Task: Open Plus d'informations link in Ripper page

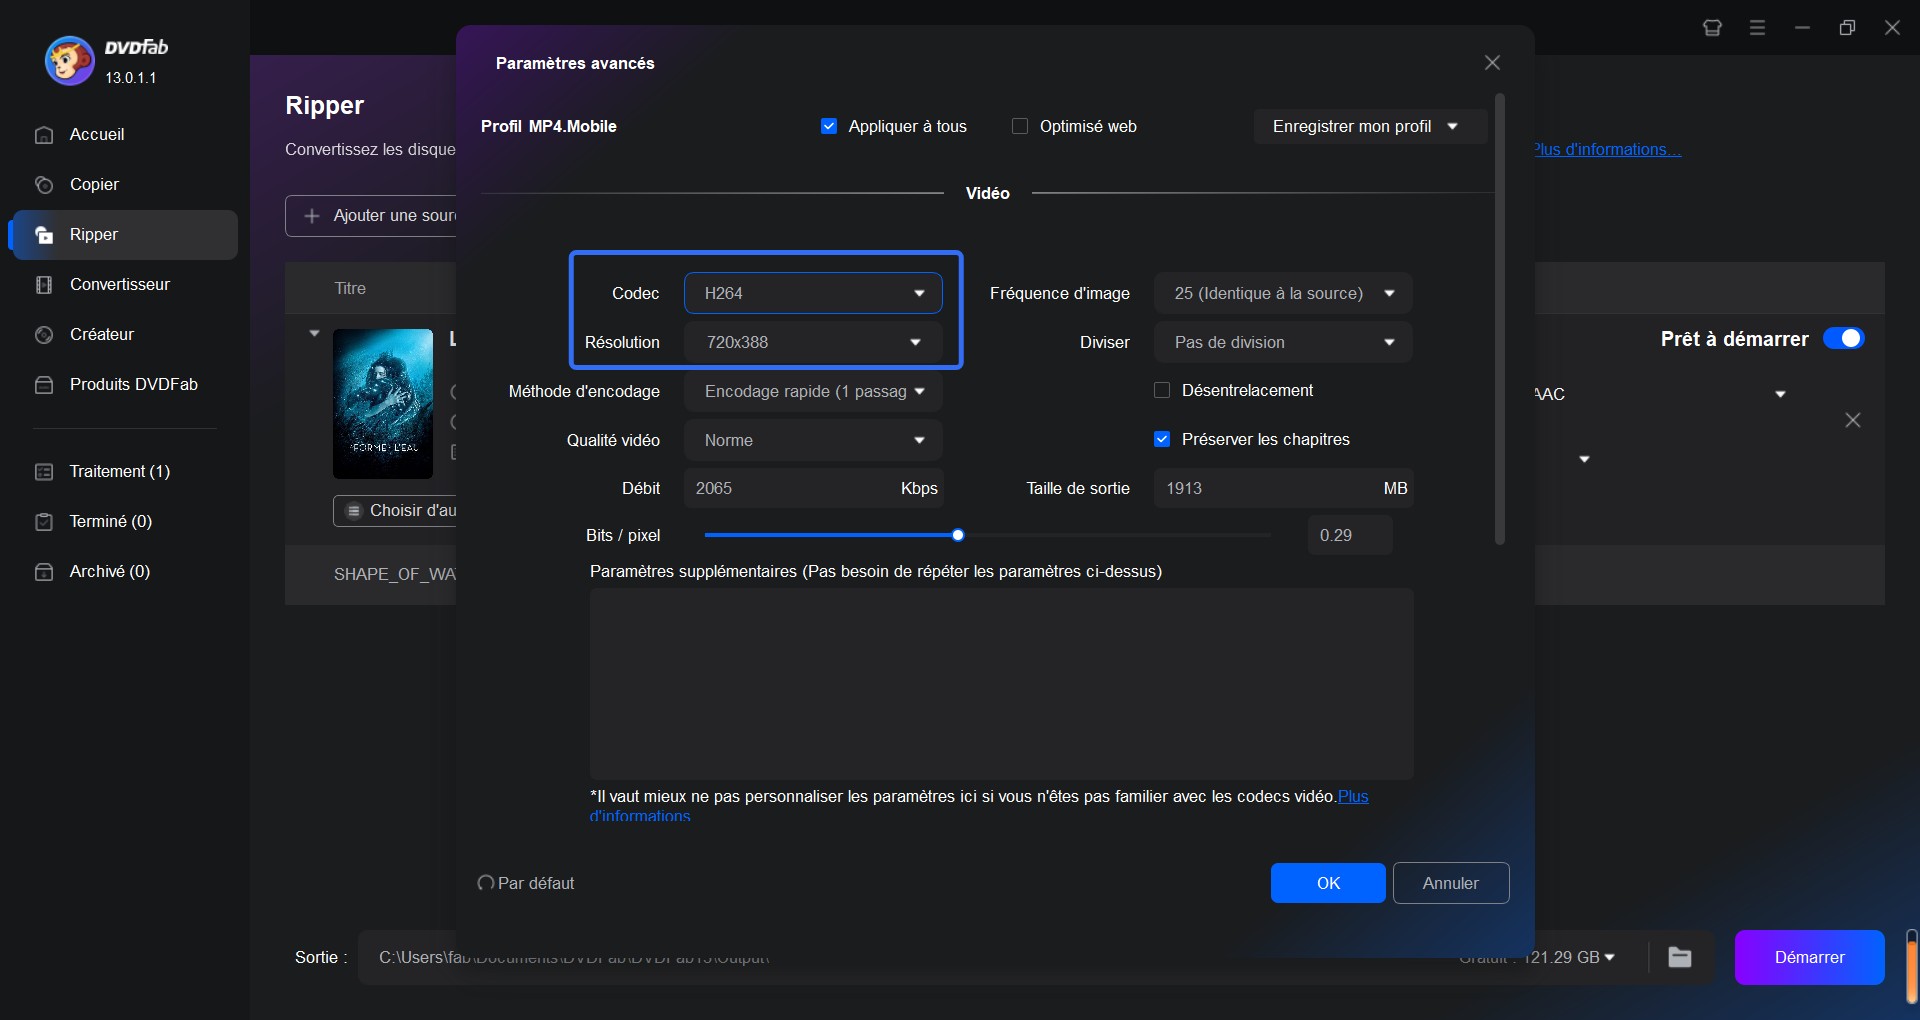Action: (1608, 149)
